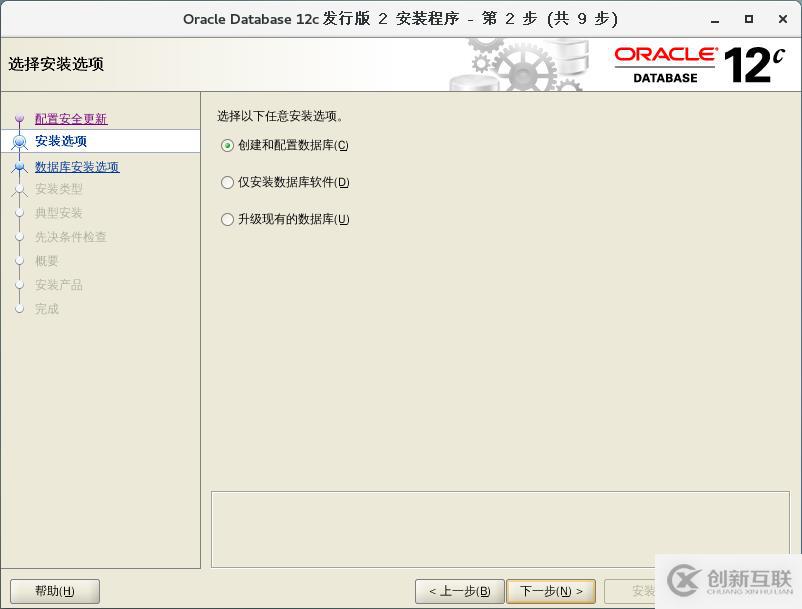Click the 帮助(H) help button
This screenshot has width=802, height=609.
point(55,591)
